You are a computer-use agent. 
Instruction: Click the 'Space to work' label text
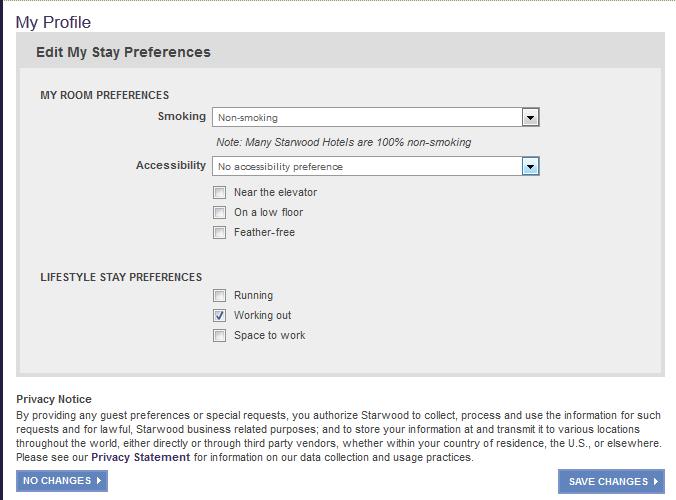pos(269,335)
